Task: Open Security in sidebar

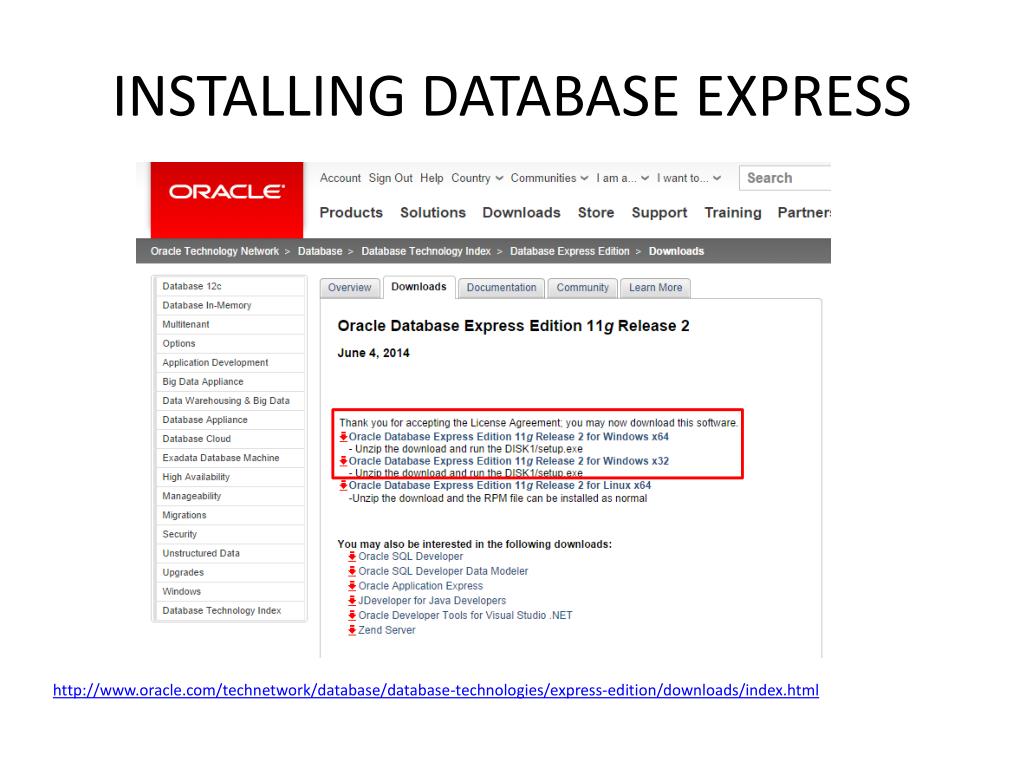Action: pos(230,534)
